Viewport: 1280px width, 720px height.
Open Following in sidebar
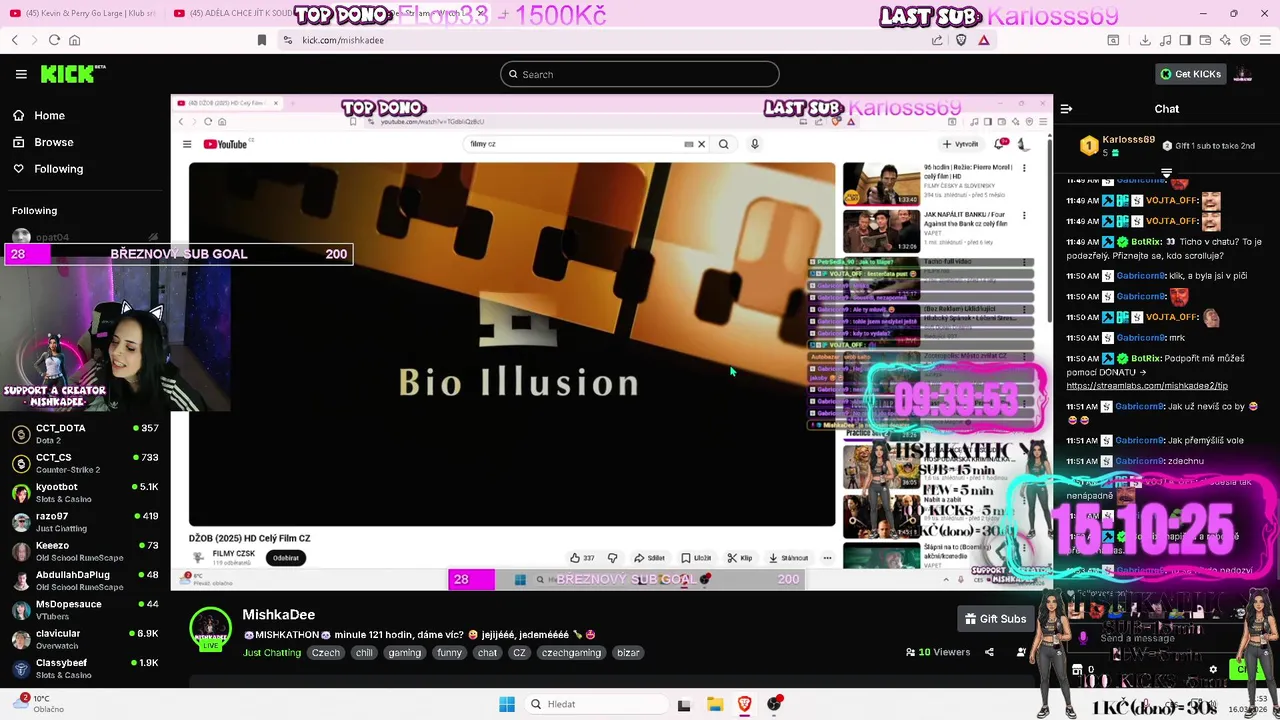point(58,169)
